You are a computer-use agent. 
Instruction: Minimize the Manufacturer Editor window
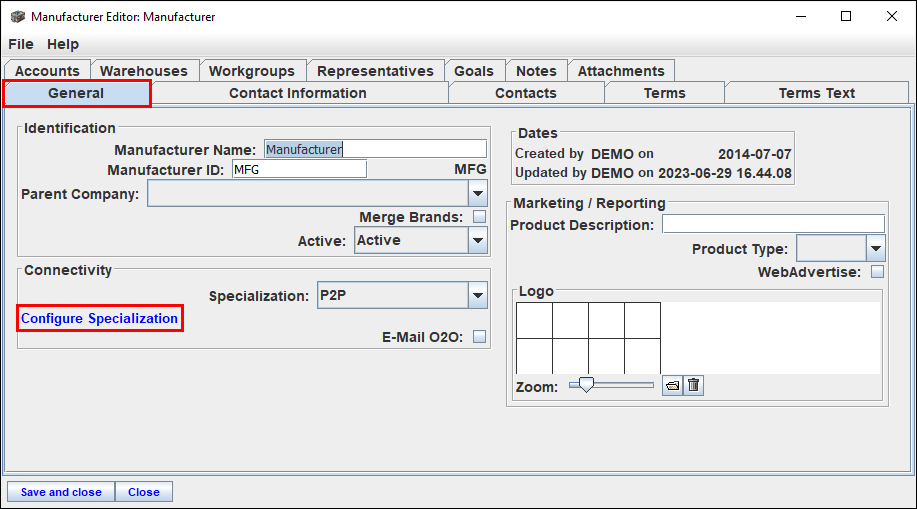tap(801, 16)
